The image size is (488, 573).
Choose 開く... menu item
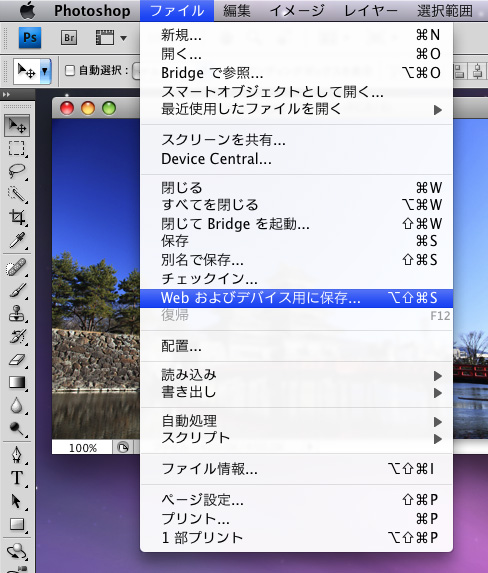click(x=296, y=54)
